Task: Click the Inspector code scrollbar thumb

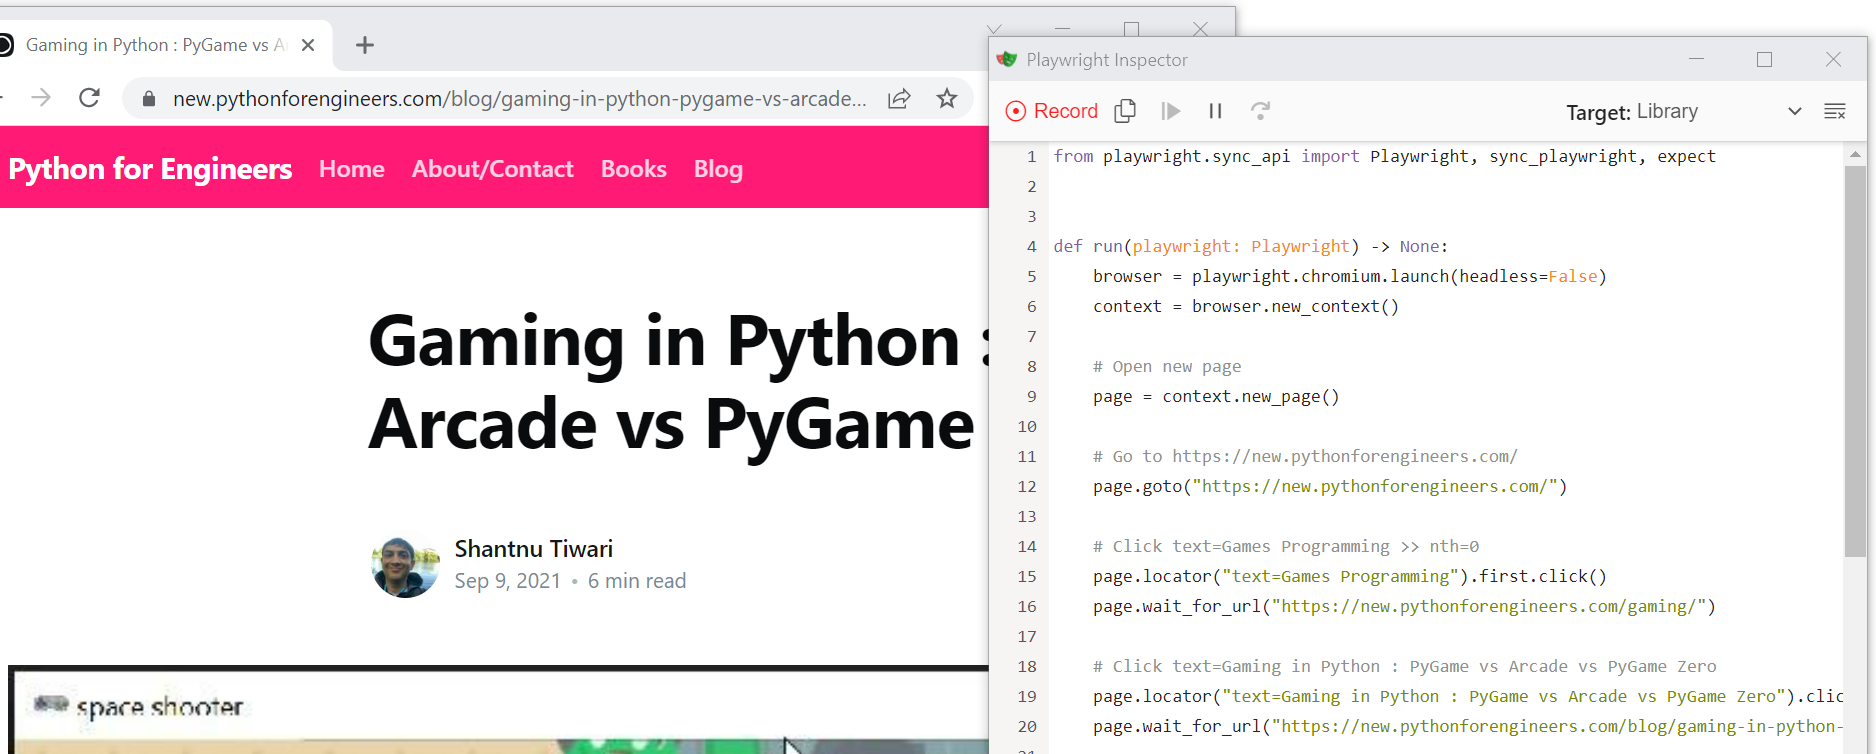Action: [1855, 361]
